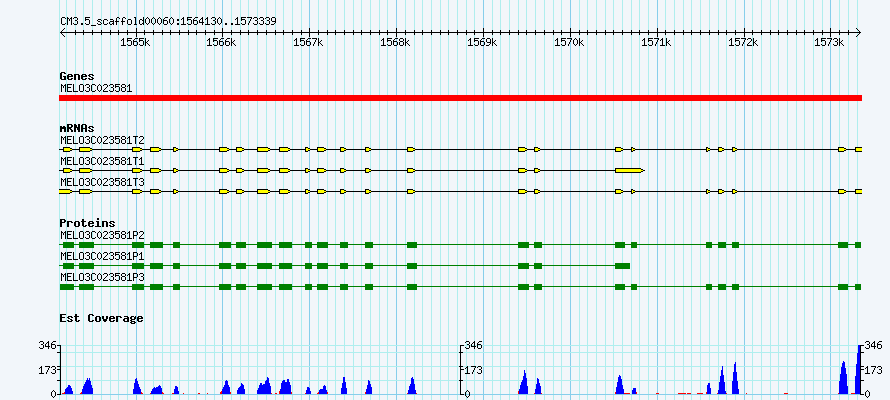
Task: Click the leftmost 346 coverage axis label
Action: (x=47, y=345)
